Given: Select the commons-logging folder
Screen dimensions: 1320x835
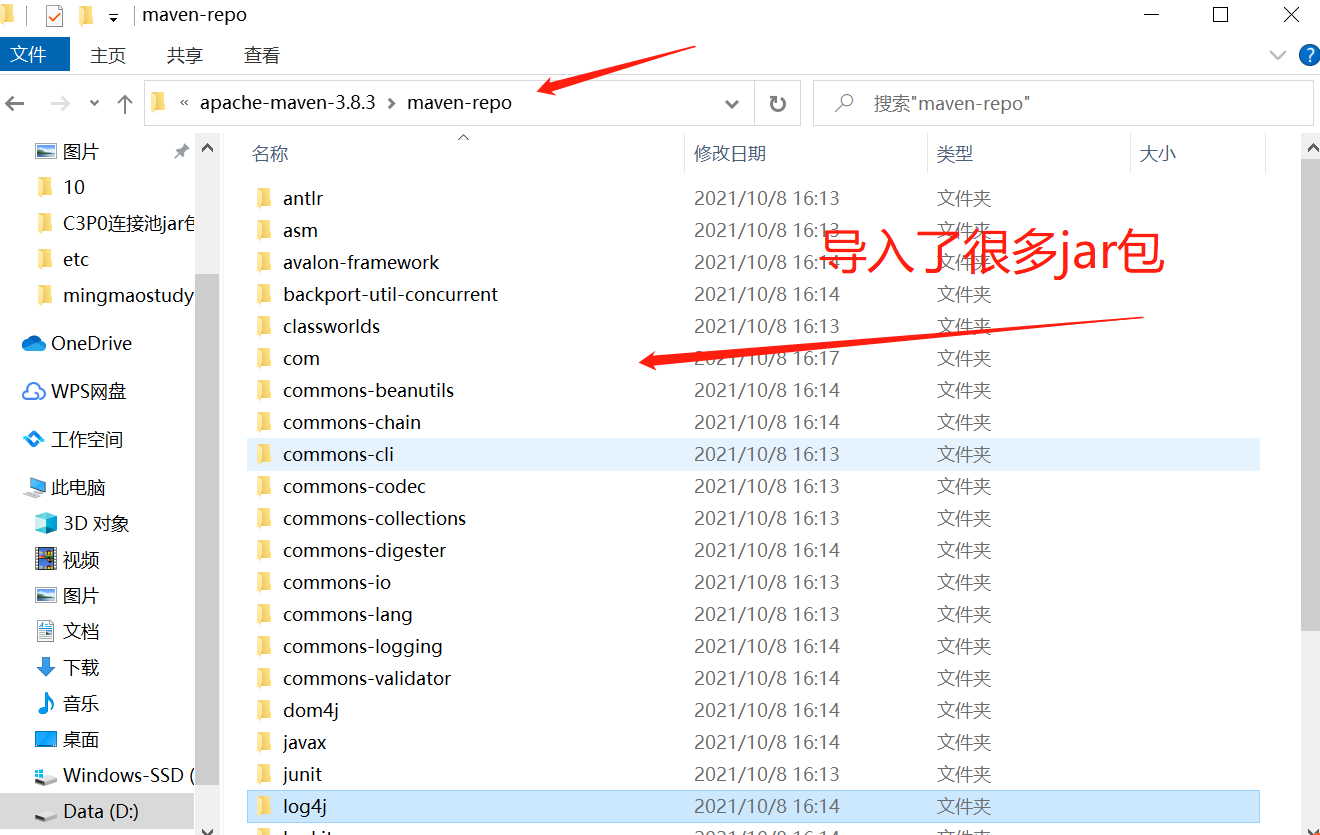Looking at the screenshot, I should click(753, 646).
